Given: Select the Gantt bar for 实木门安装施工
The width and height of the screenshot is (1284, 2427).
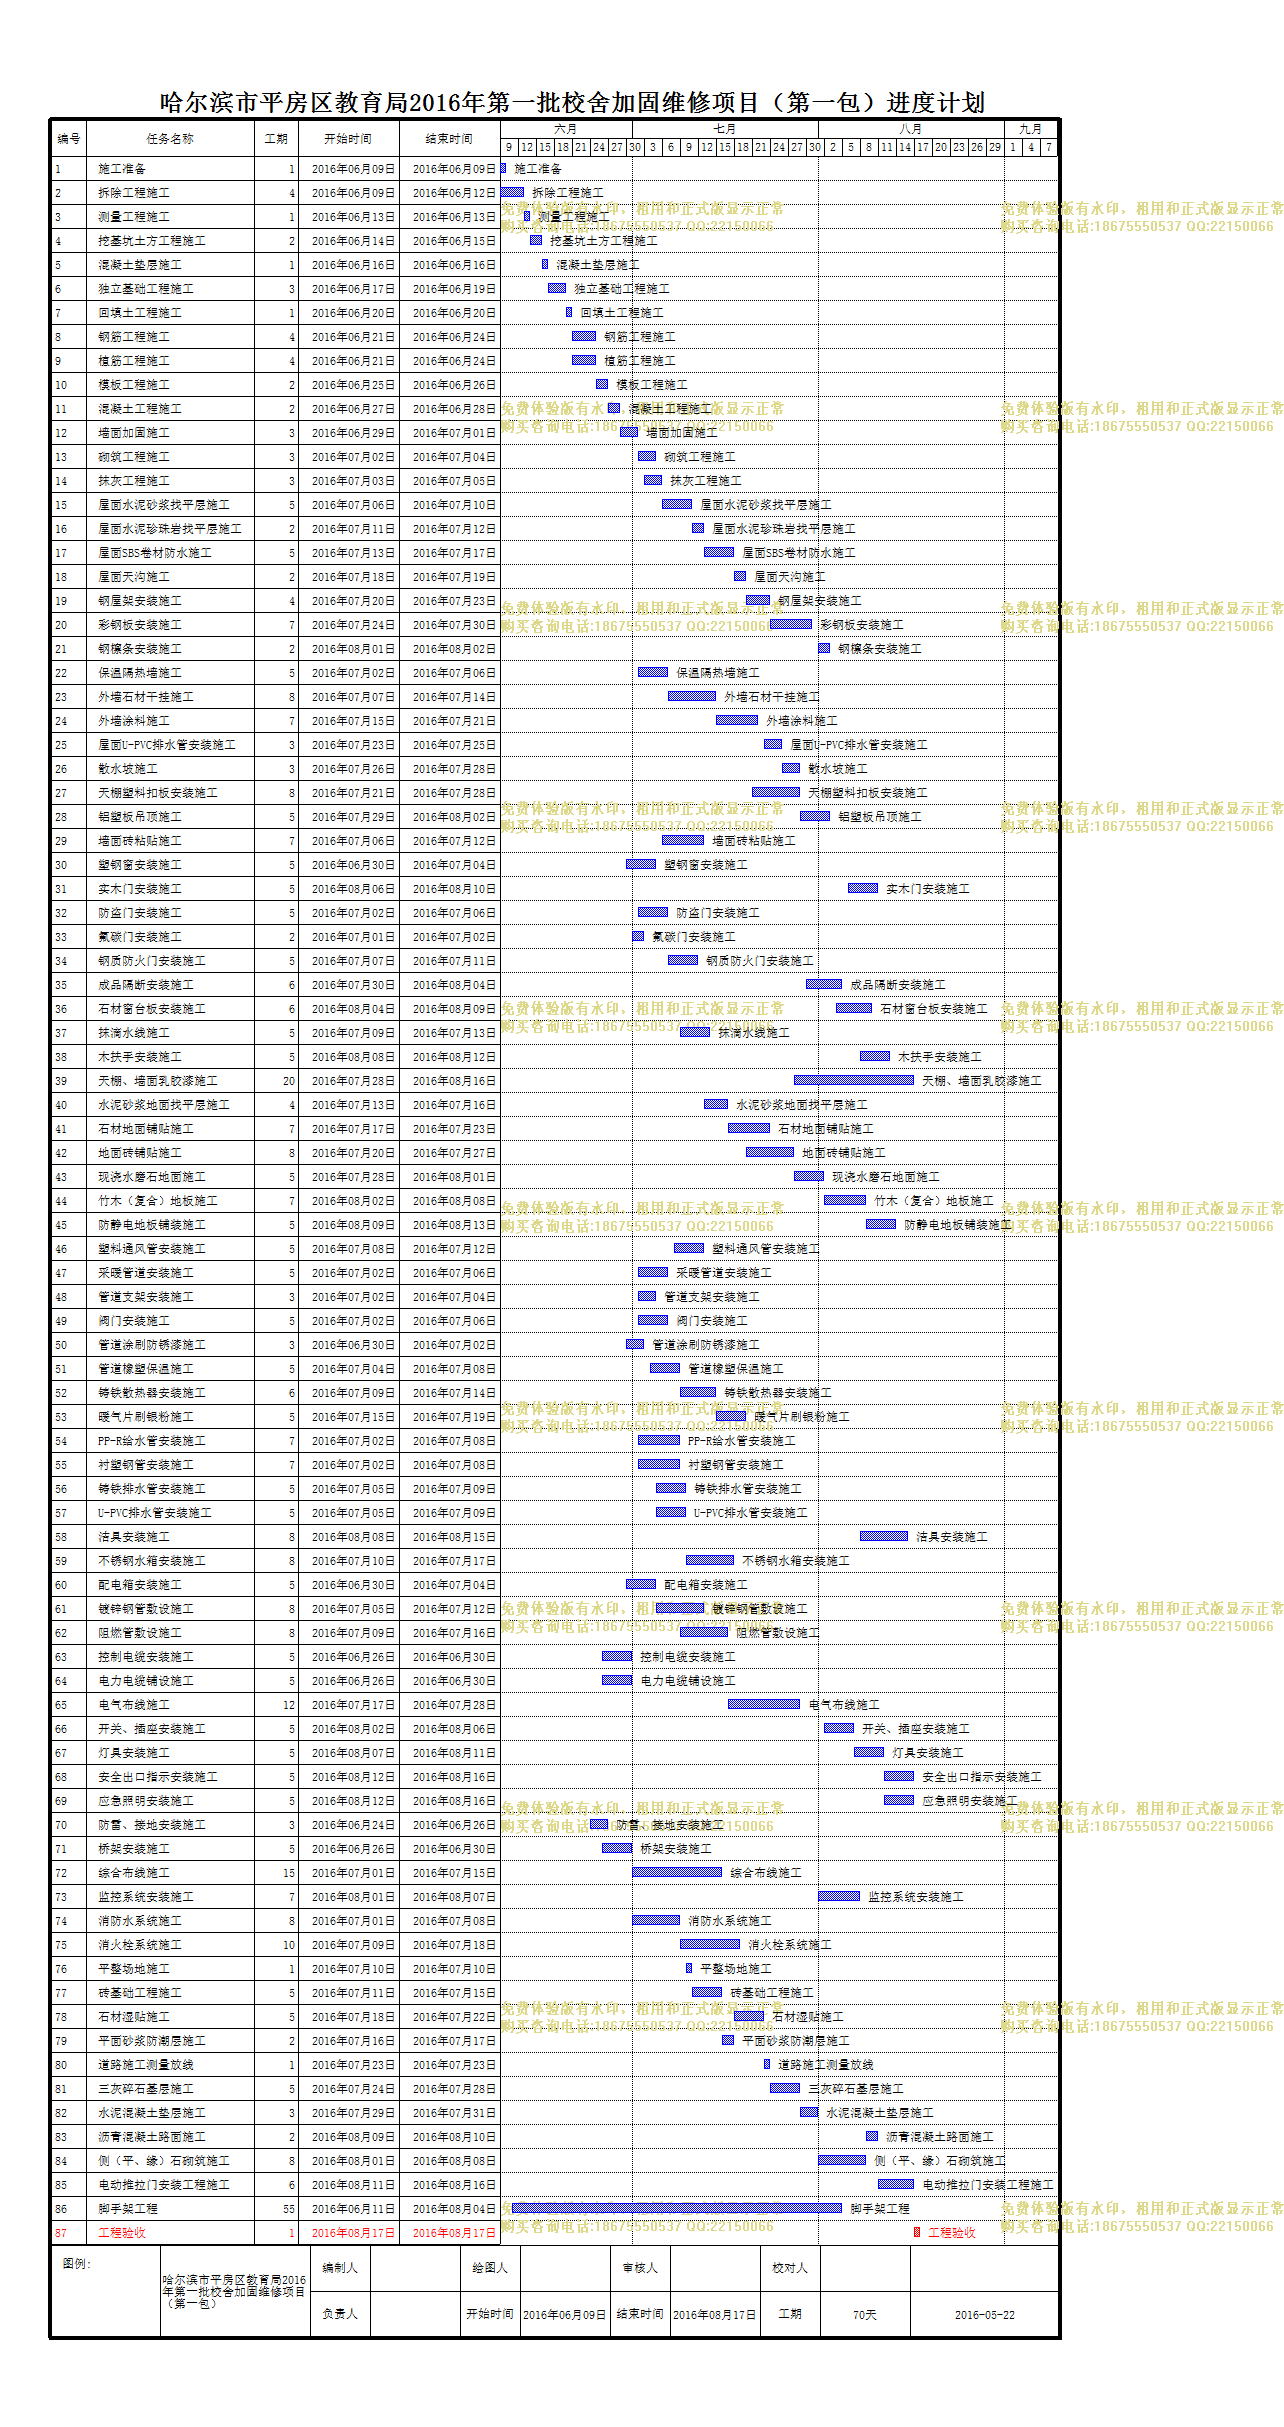Looking at the screenshot, I should [x=863, y=888].
